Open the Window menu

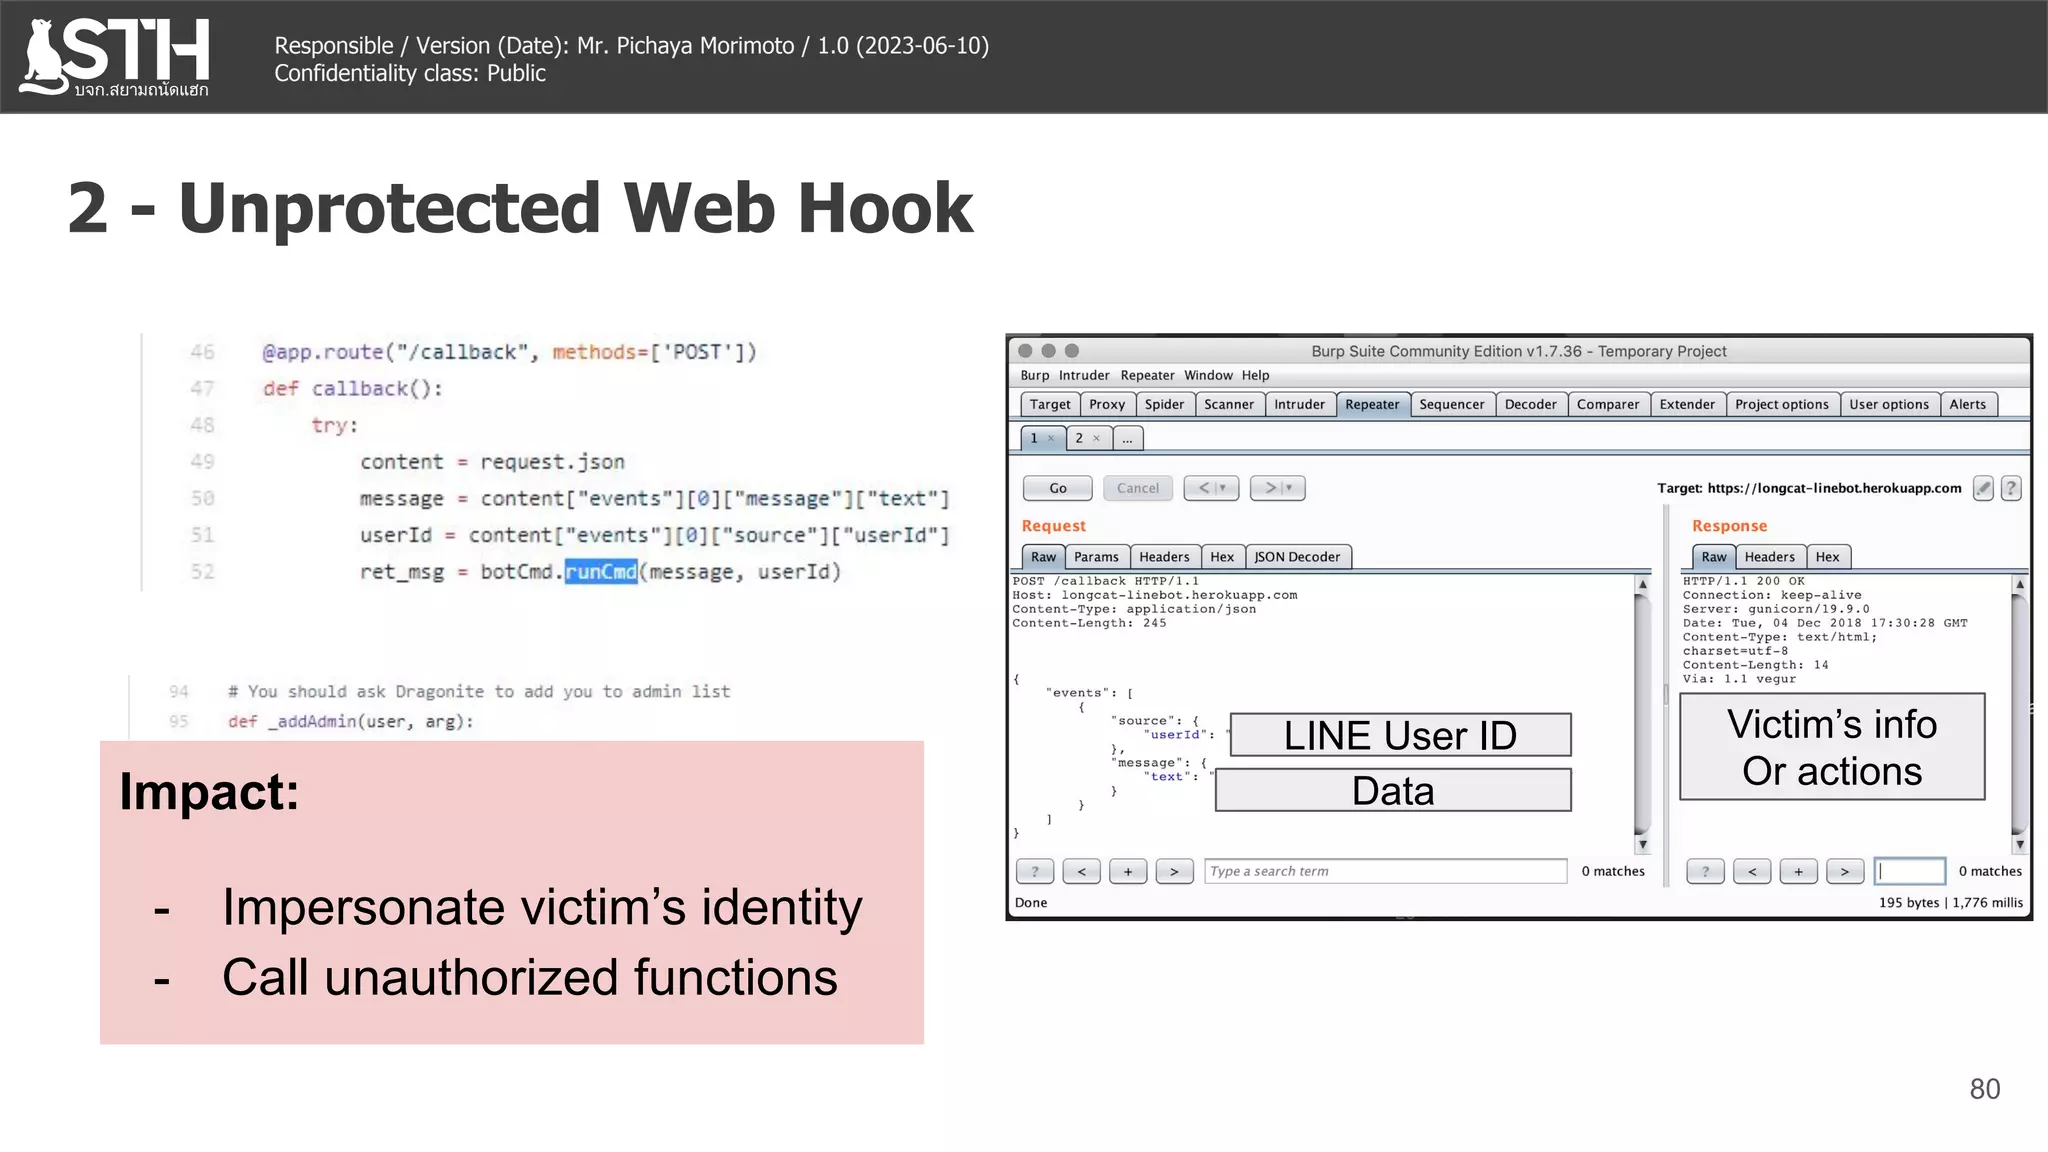(x=1208, y=375)
